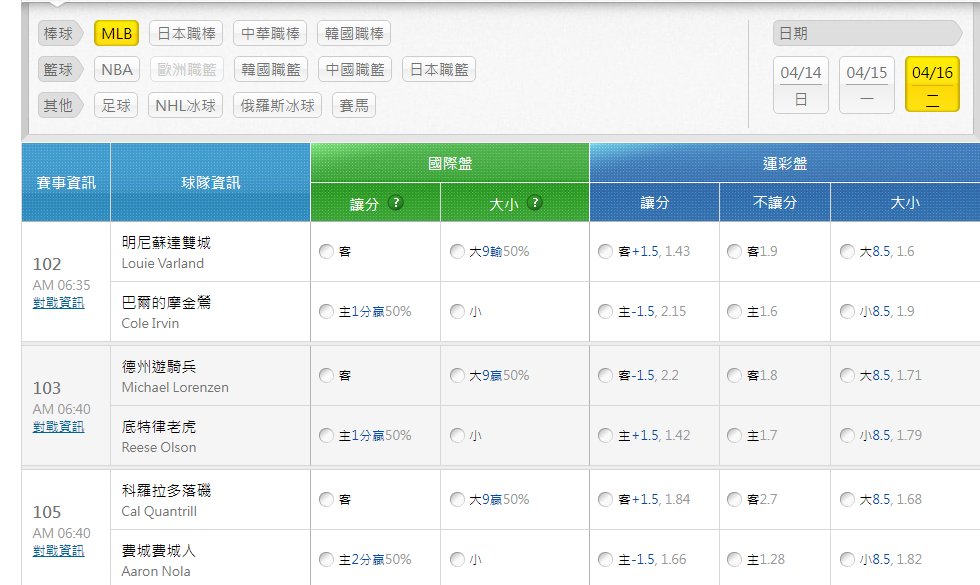Screen dimensions: 980x585
Task: Switch to the 俄羅斯冰球 tab
Action: [x=278, y=106]
